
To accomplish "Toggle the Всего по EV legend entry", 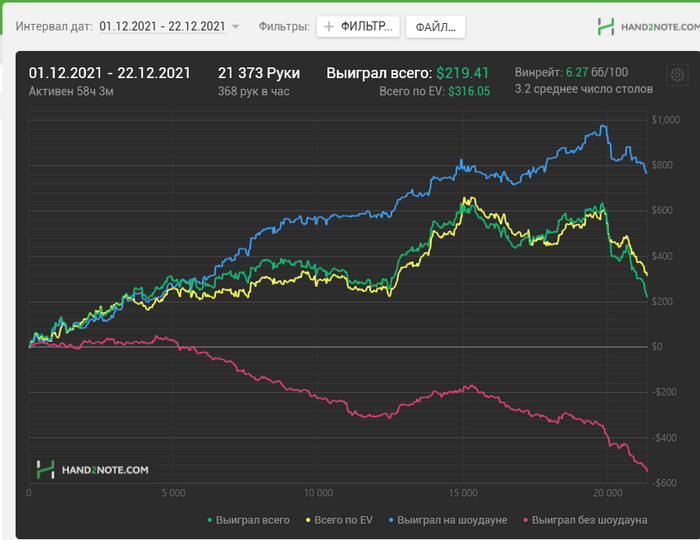I will coord(339,520).
